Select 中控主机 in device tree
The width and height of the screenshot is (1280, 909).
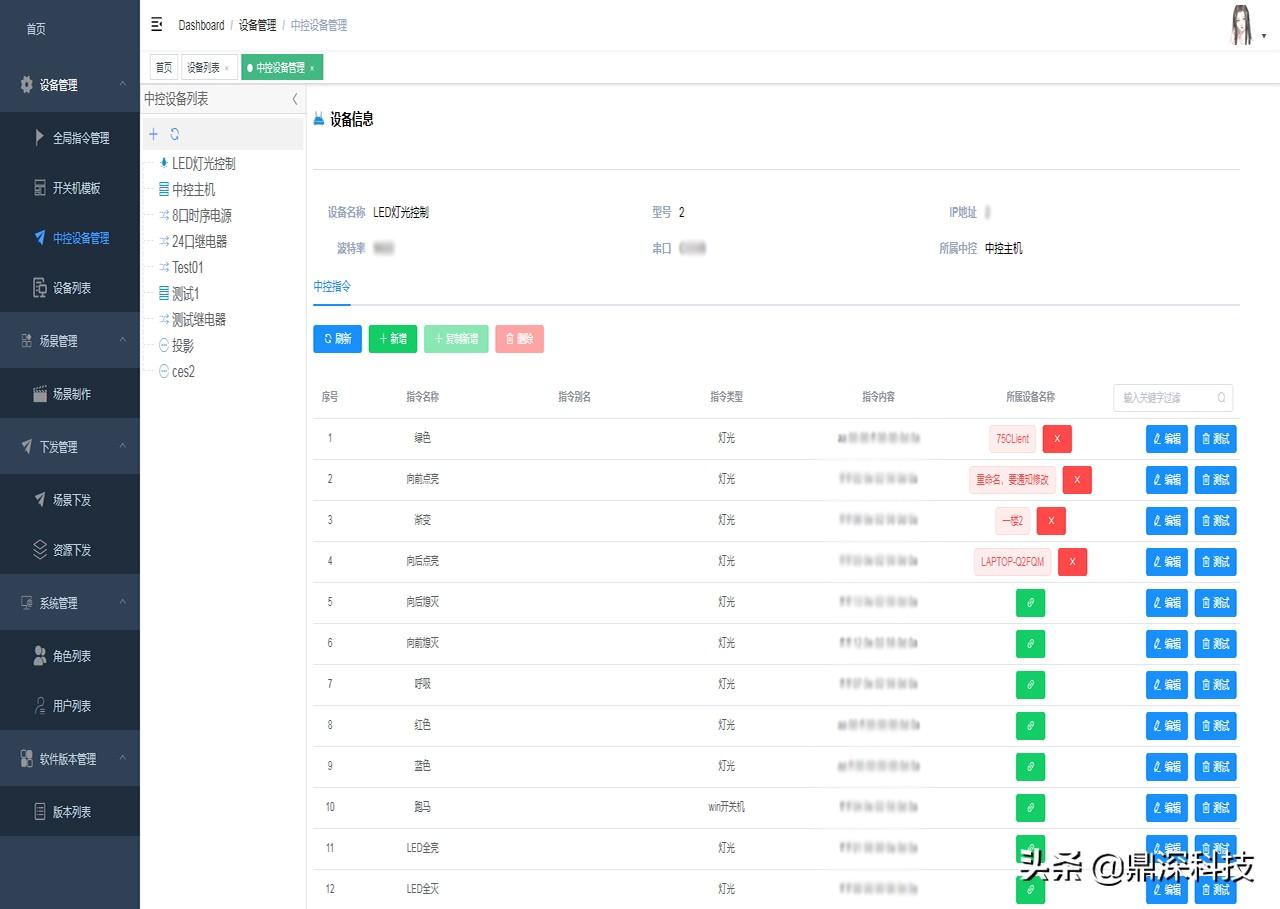click(193, 189)
